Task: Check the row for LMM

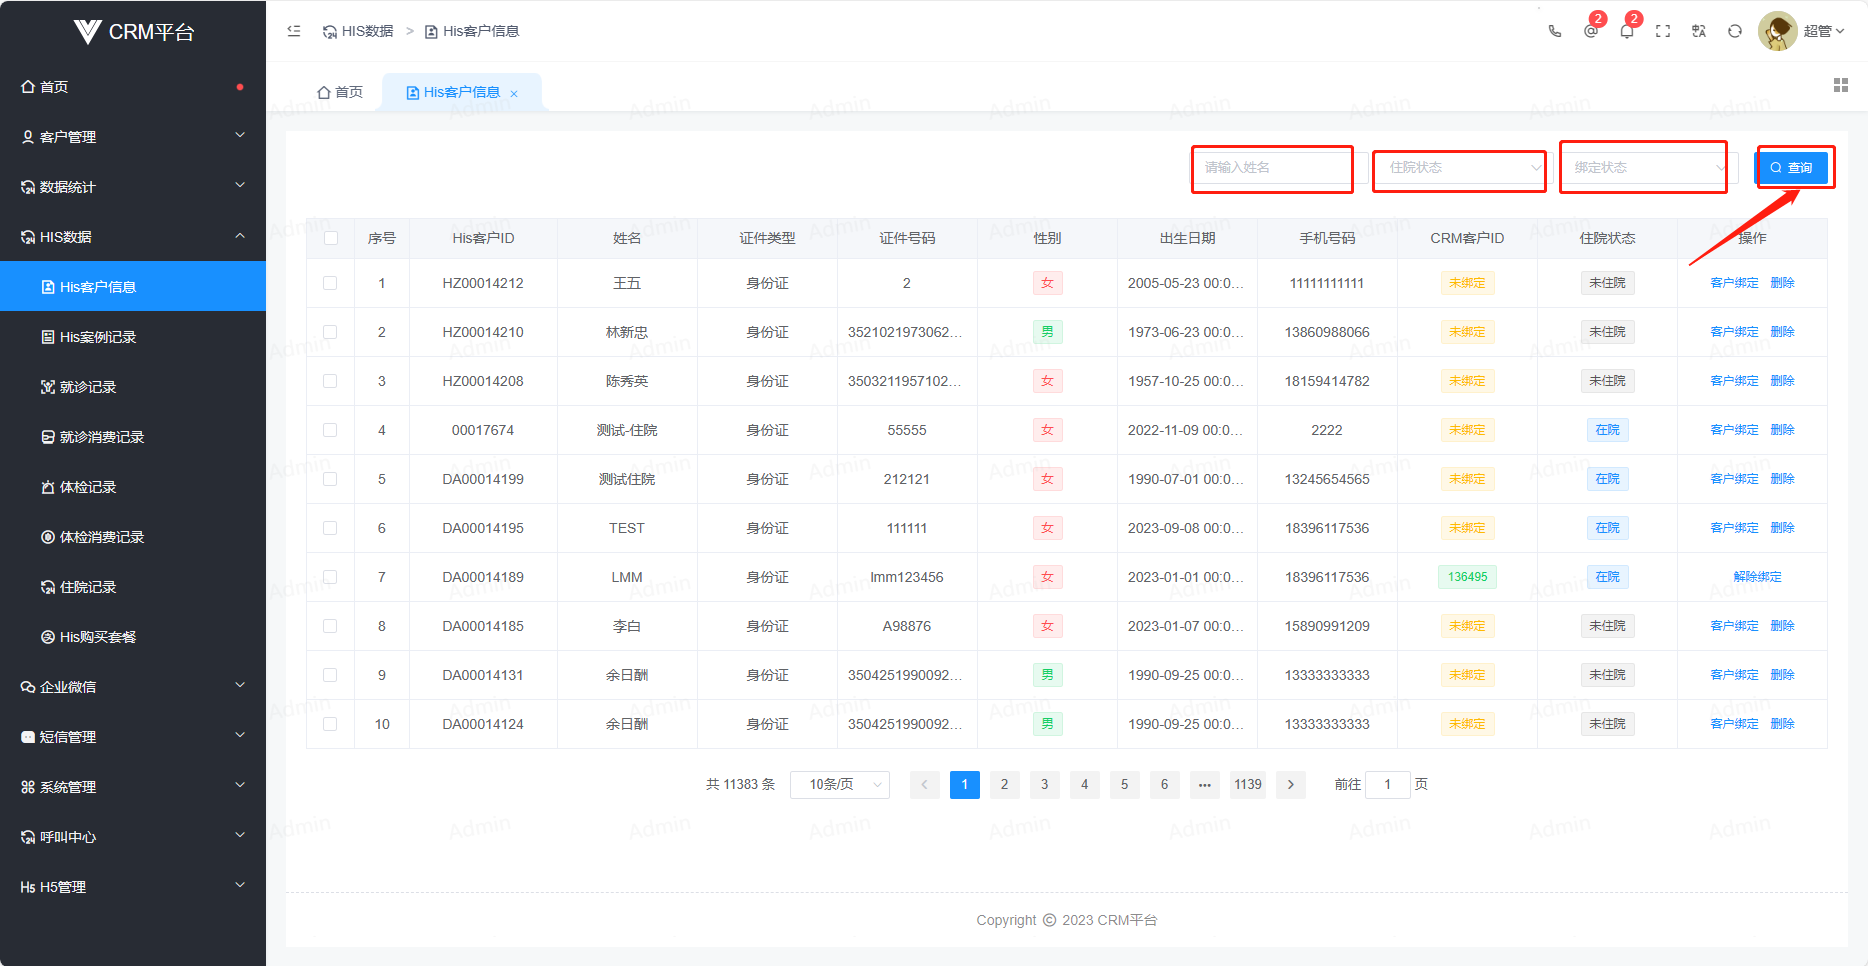Action: pyautogui.click(x=330, y=577)
